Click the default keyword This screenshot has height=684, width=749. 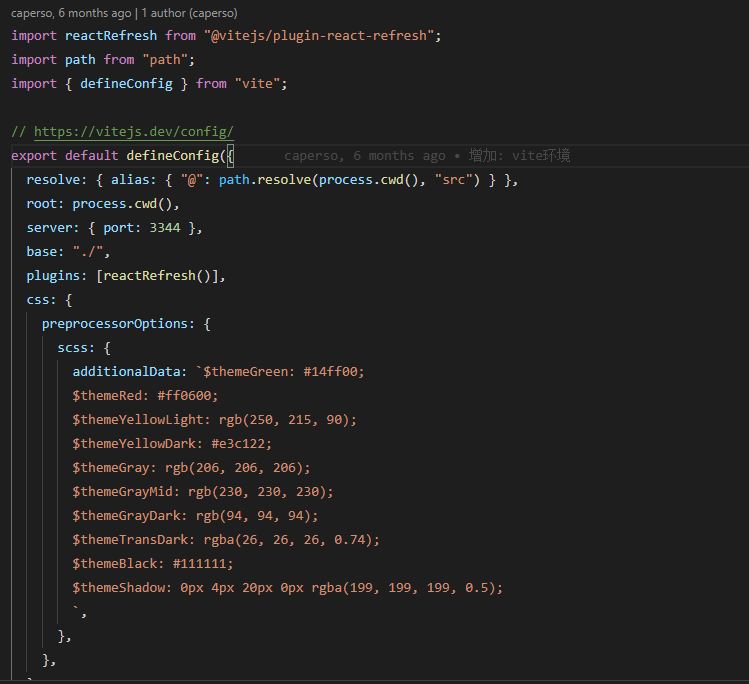tap(92, 156)
